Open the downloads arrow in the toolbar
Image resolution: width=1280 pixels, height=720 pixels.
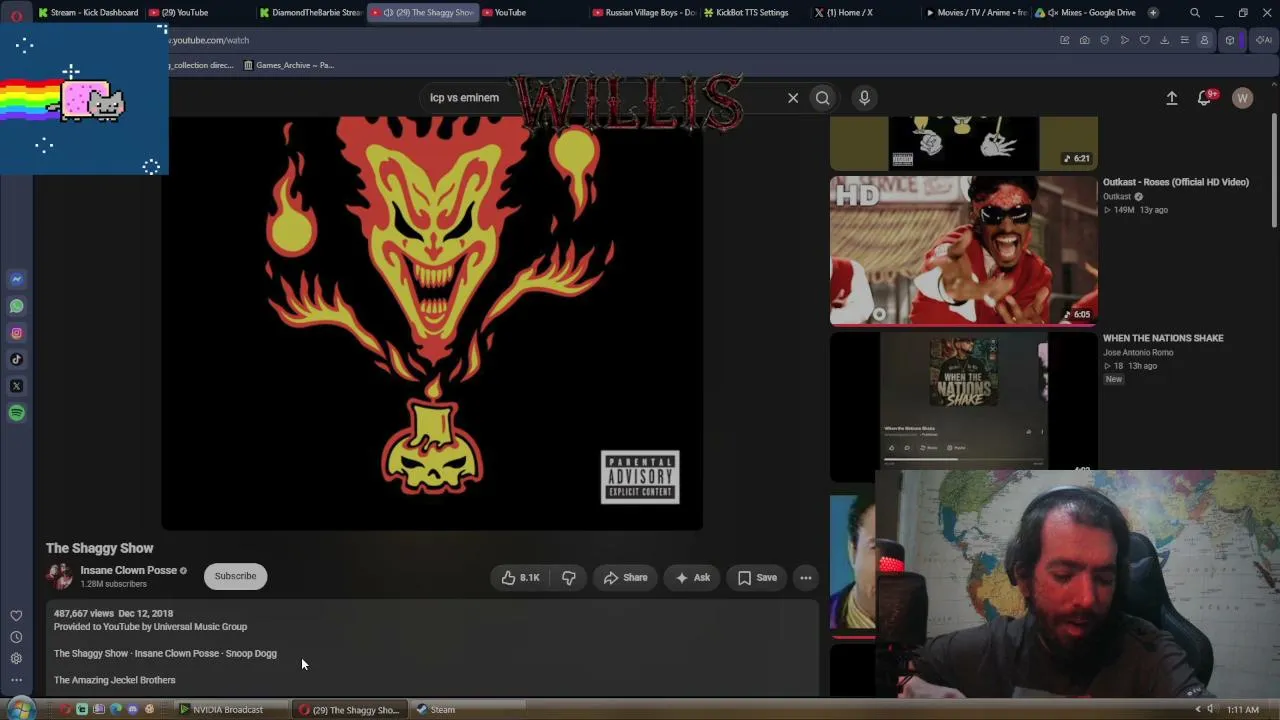pos(1164,40)
